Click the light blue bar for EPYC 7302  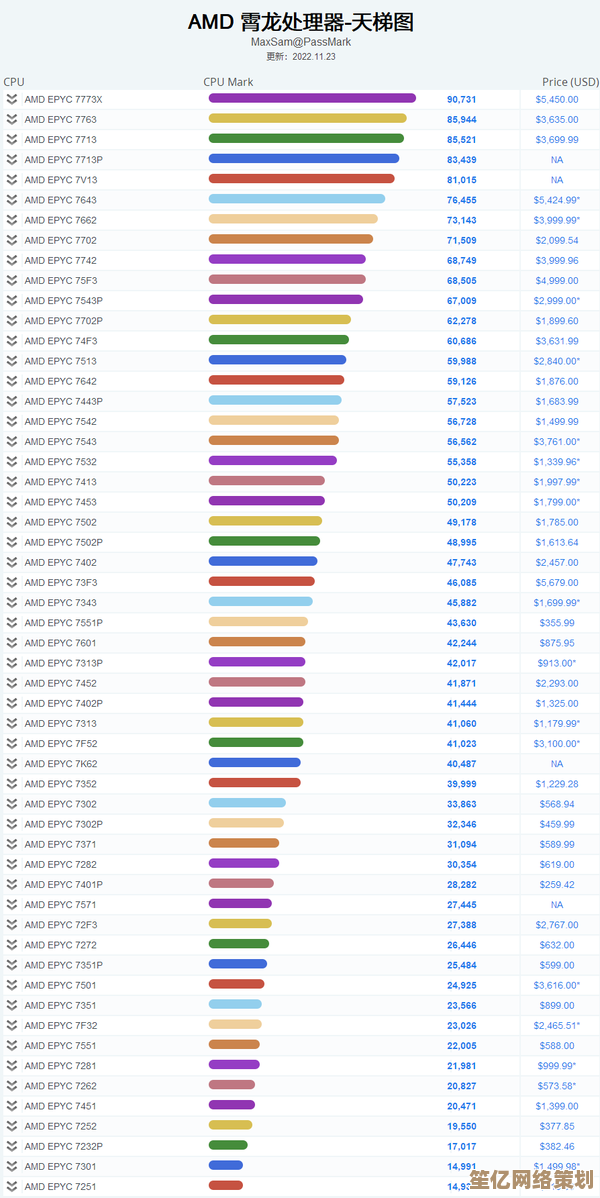coord(247,802)
